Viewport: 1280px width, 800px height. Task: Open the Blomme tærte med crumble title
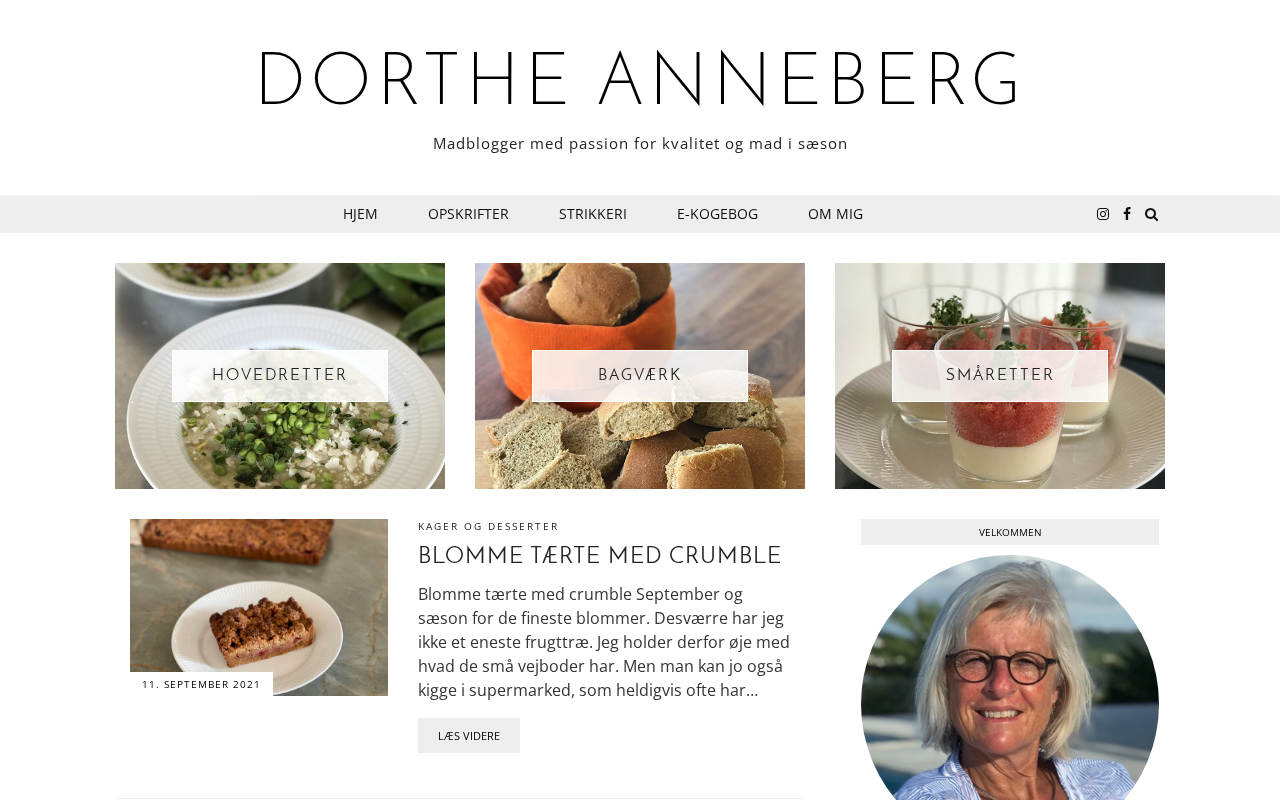click(x=599, y=557)
